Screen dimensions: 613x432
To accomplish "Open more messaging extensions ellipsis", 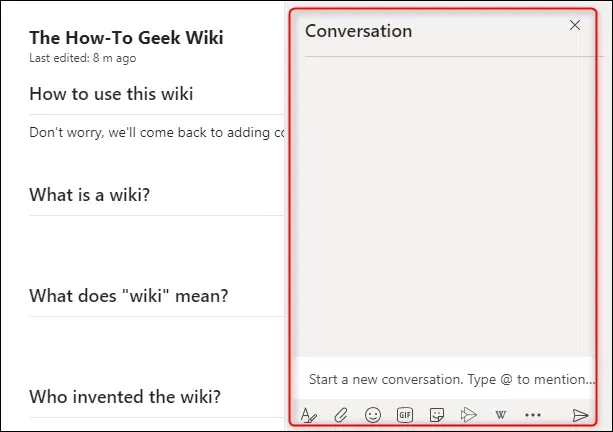I will click(x=533, y=415).
